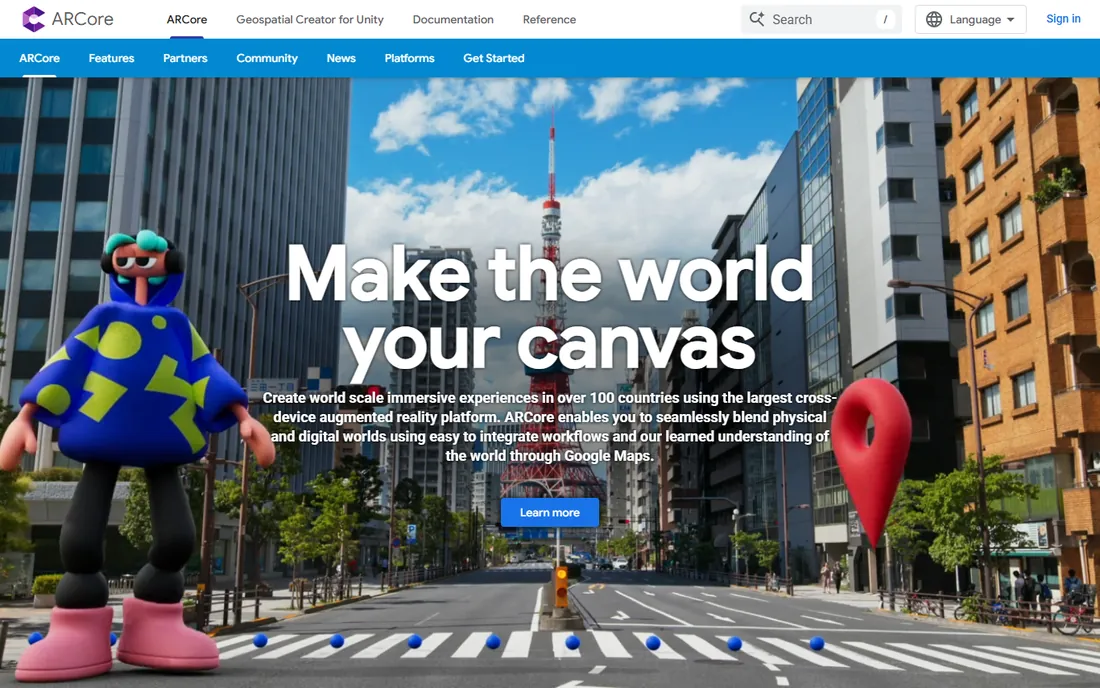Click the slash shortcut hint in search box
This screenshot has height=688, width=1100.
885,20
